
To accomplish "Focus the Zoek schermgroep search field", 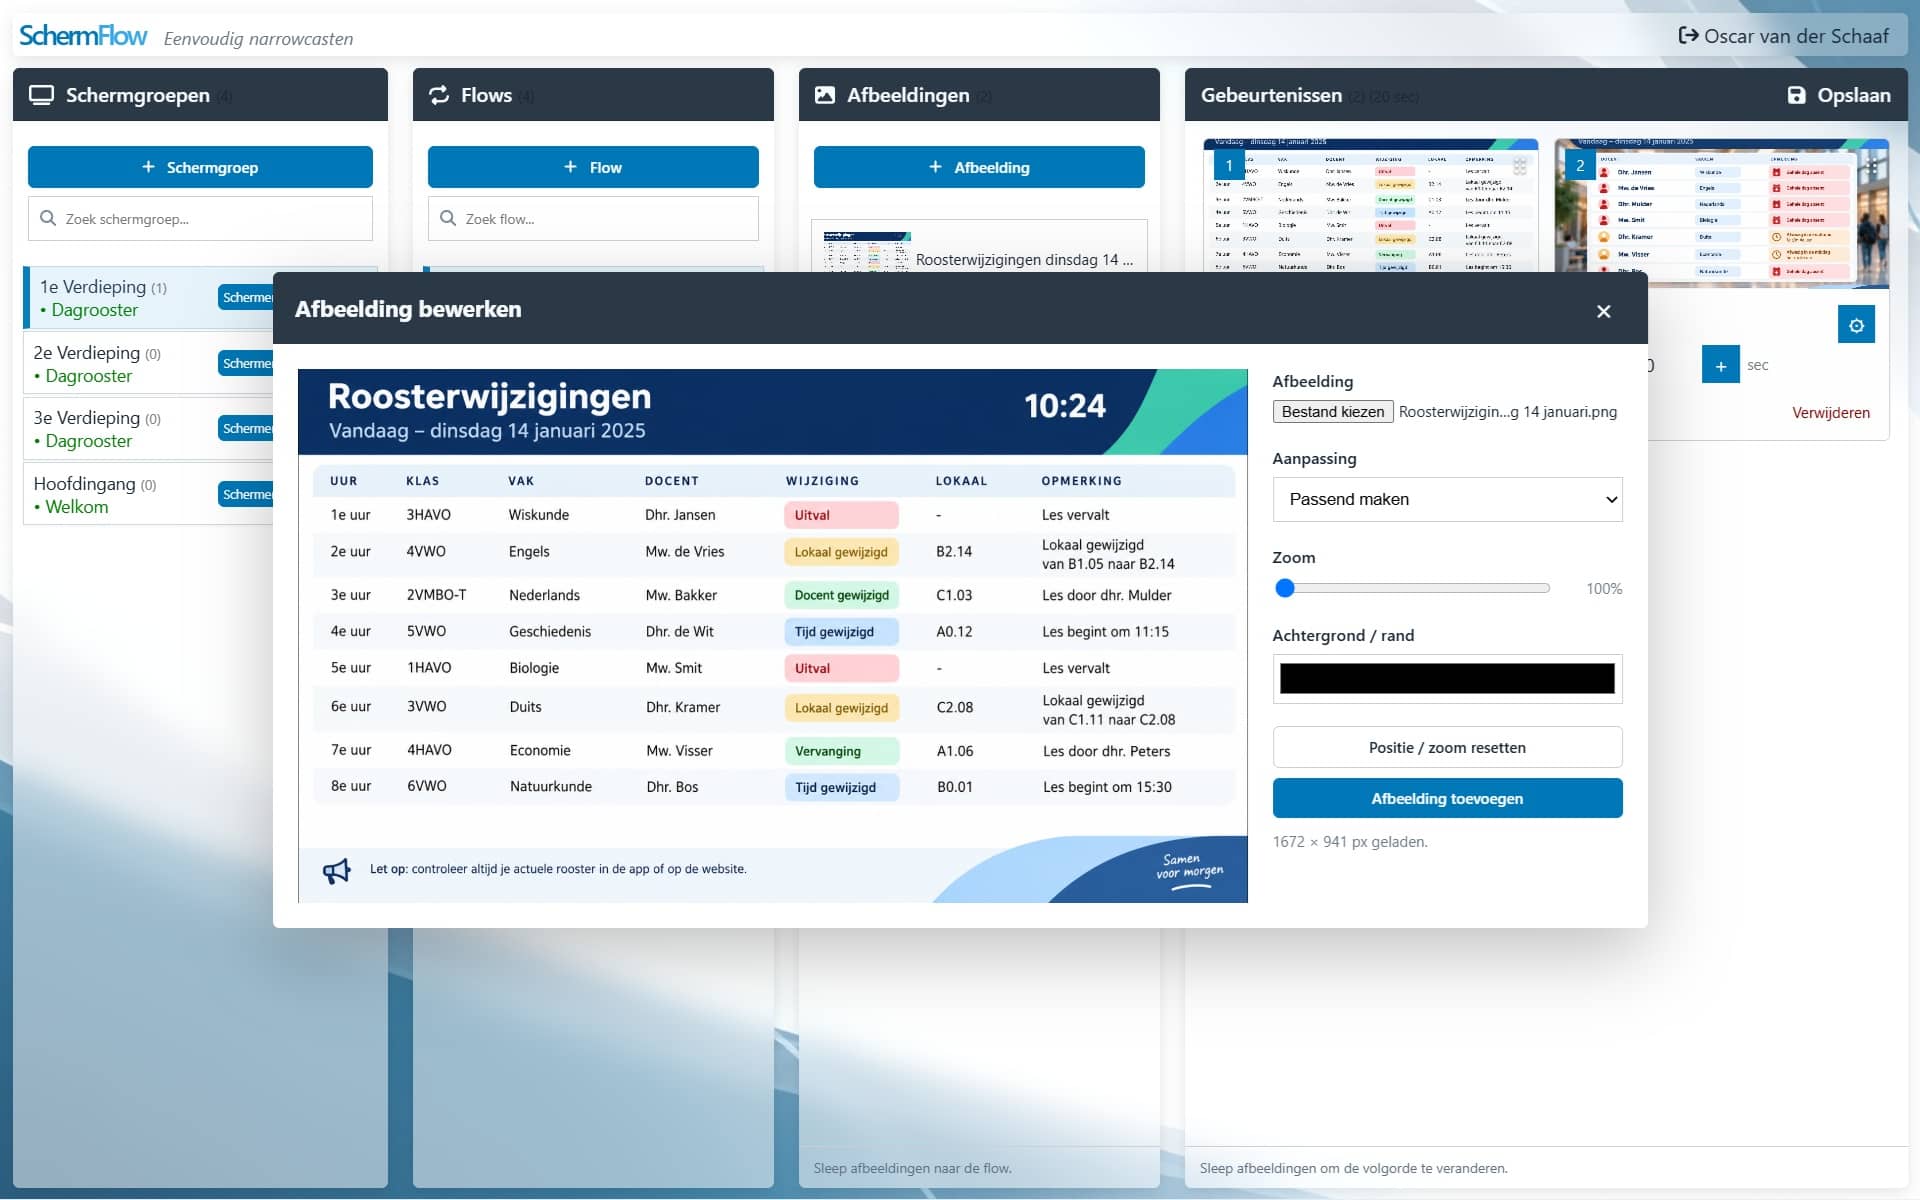I will coord(200,218).
